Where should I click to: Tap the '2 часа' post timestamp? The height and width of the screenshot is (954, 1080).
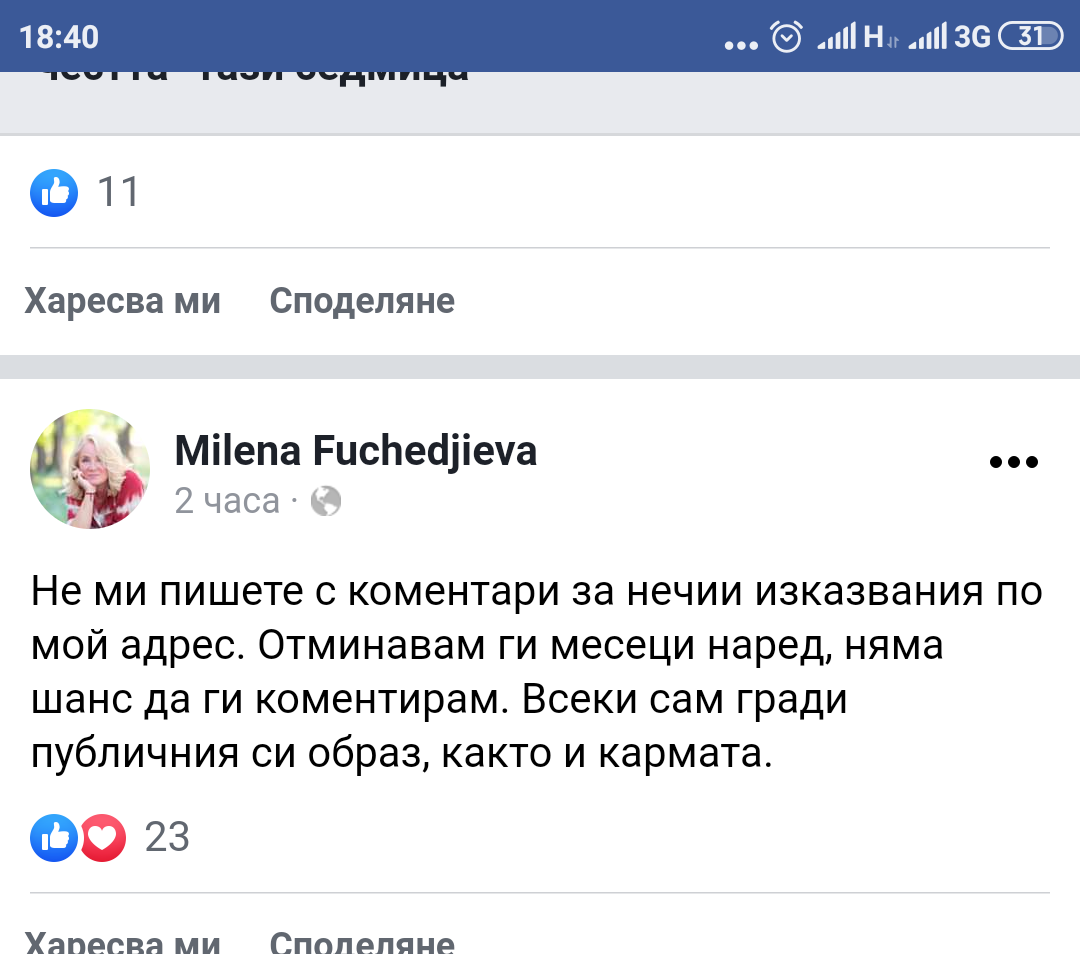(x=227, y=500)
